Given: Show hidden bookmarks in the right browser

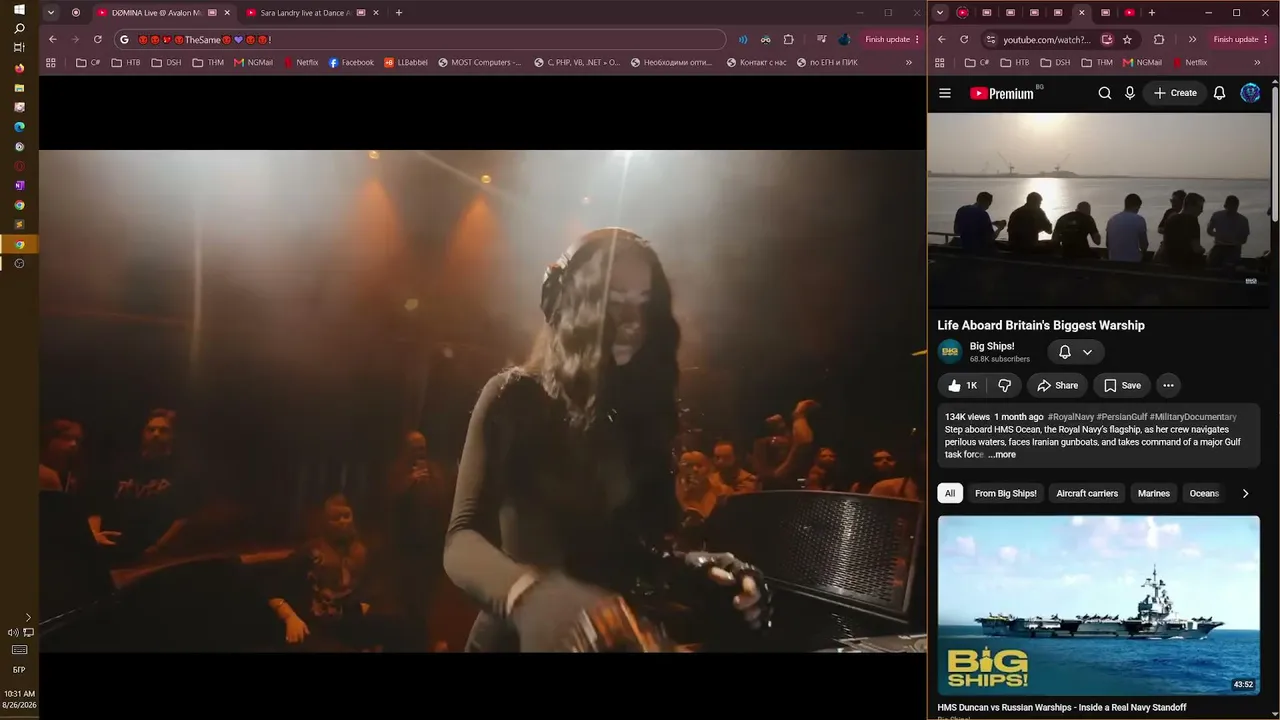Looking at the screenshot, I should point(1257,62).
